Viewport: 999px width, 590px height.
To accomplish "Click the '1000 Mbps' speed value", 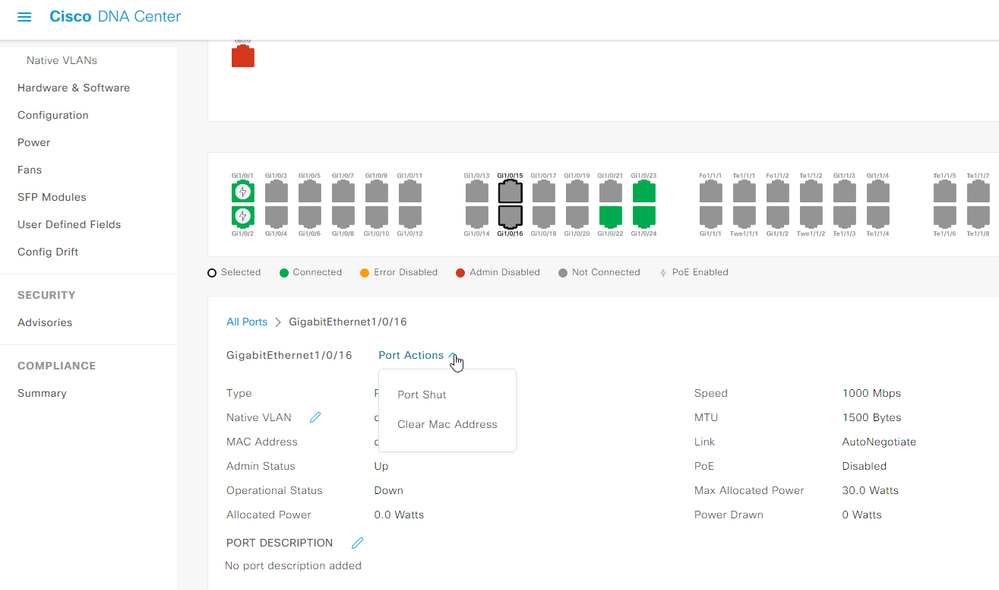I will pyautogui.click(x=872, y=393).
